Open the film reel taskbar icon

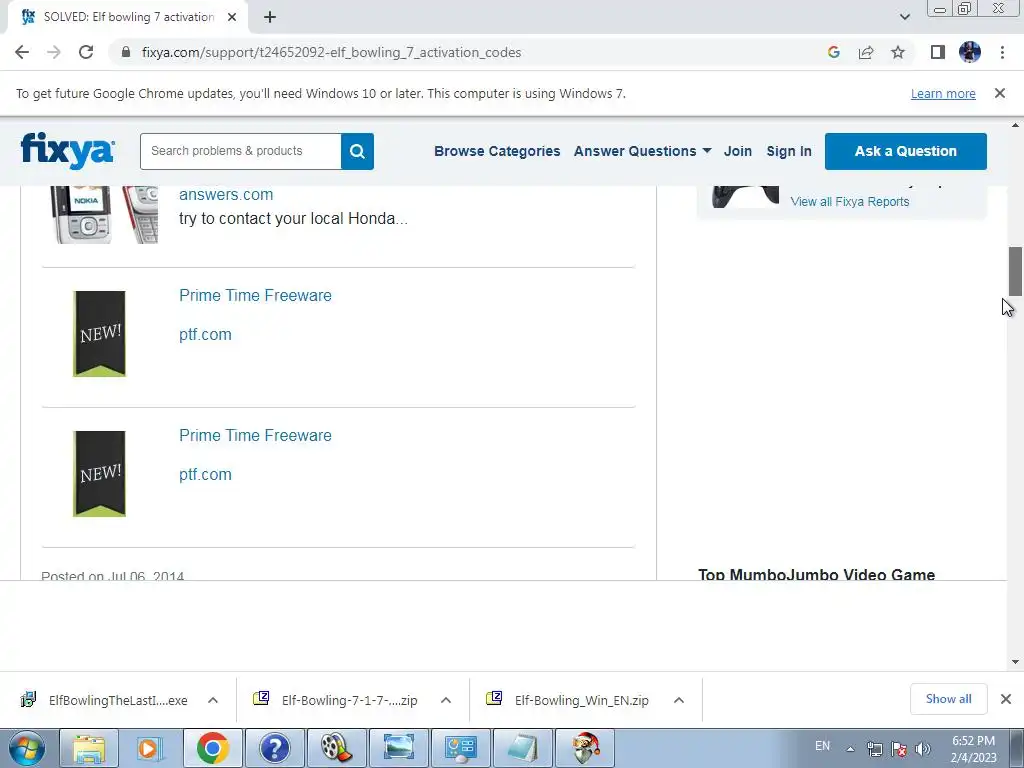point(336,748)
